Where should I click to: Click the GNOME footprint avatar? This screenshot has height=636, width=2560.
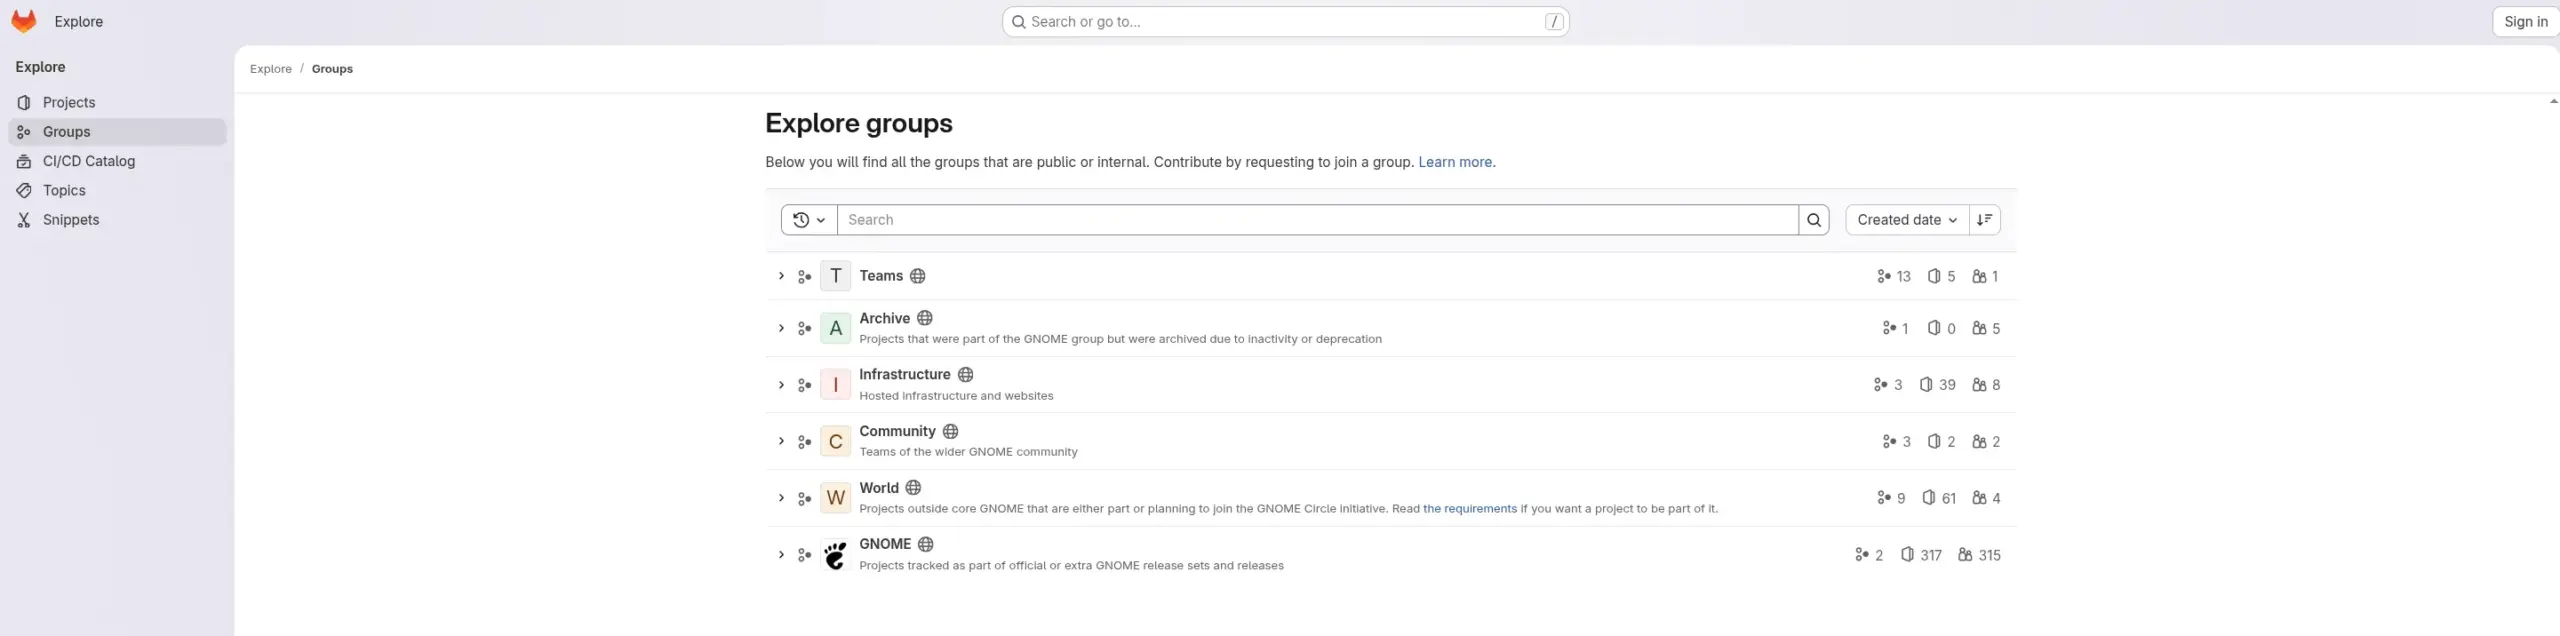tap(835, 555)
